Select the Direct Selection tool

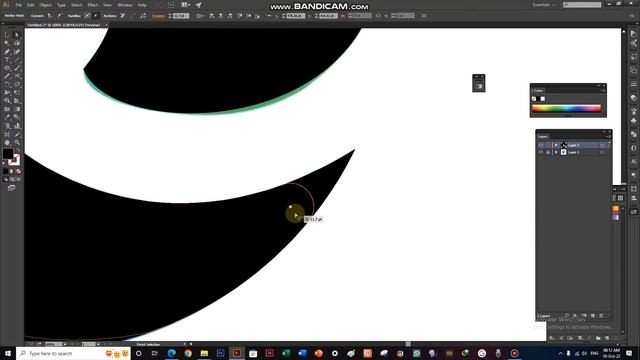[x=17, y=35]
